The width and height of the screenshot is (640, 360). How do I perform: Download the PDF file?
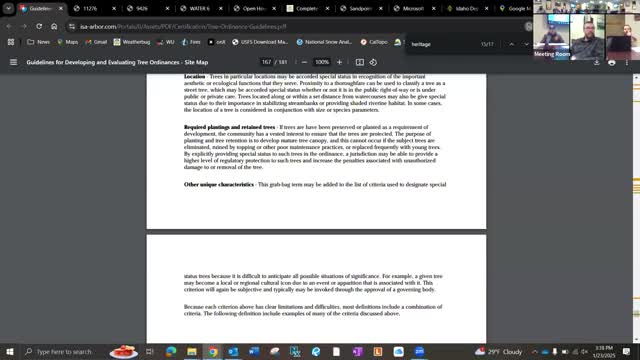pyautogui.click(x=596, y=62)
